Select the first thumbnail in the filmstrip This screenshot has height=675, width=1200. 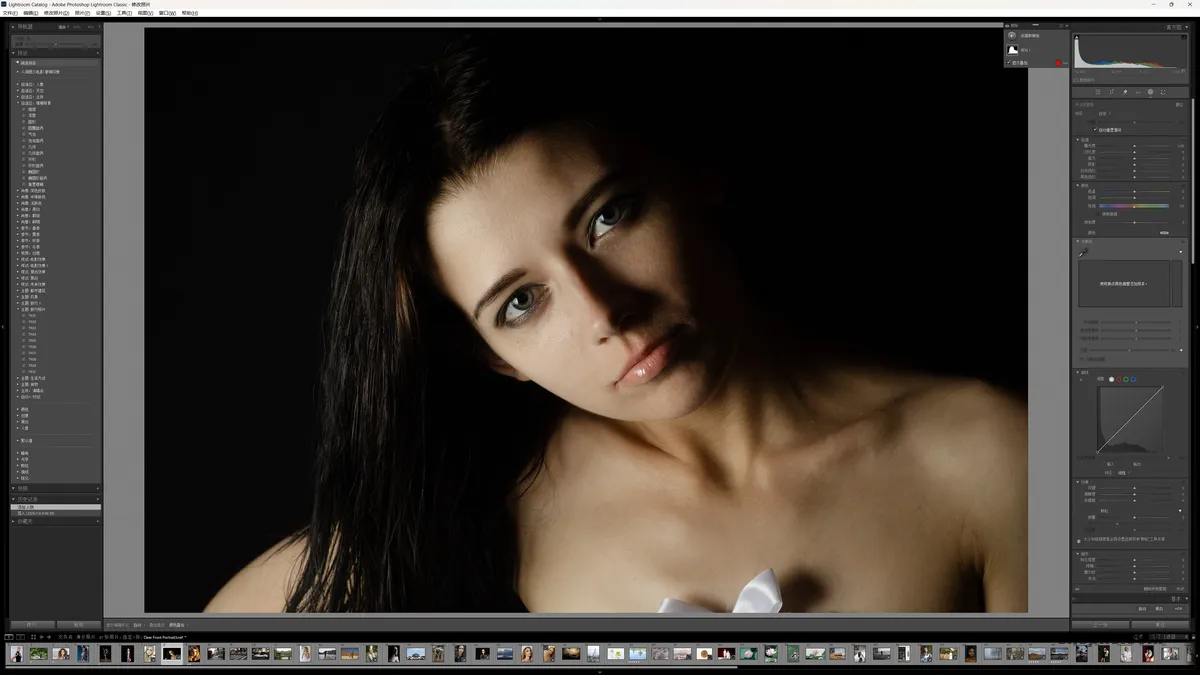tap(17, 653)
